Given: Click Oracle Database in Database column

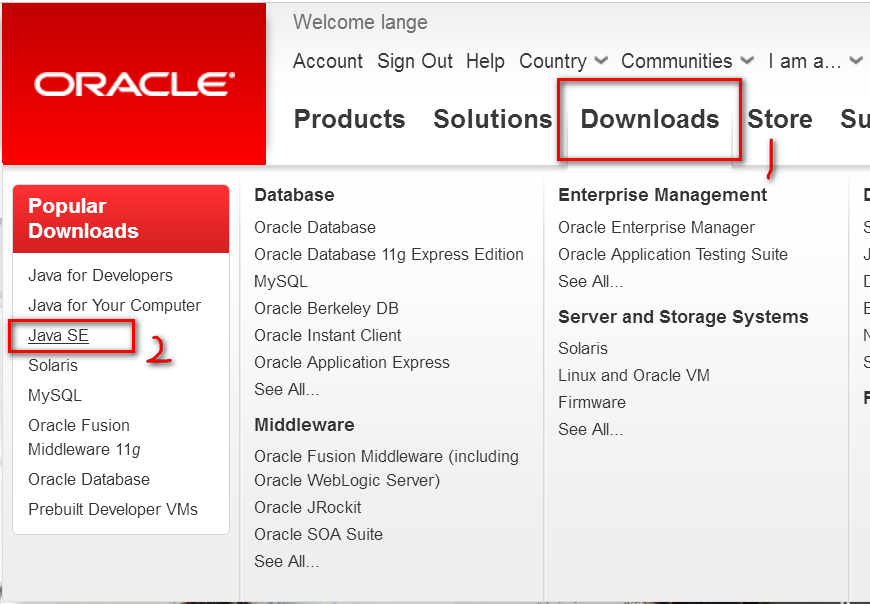Looking at the screenshot, I should [315, 227].
